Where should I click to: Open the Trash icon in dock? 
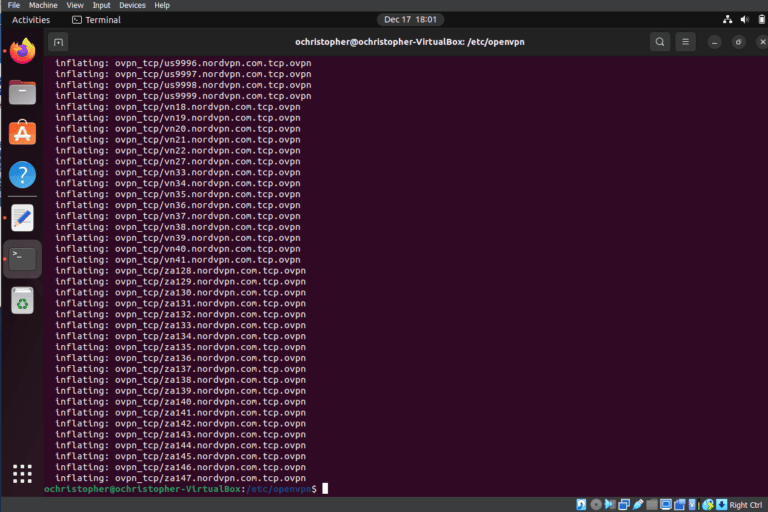click(23, 300)
